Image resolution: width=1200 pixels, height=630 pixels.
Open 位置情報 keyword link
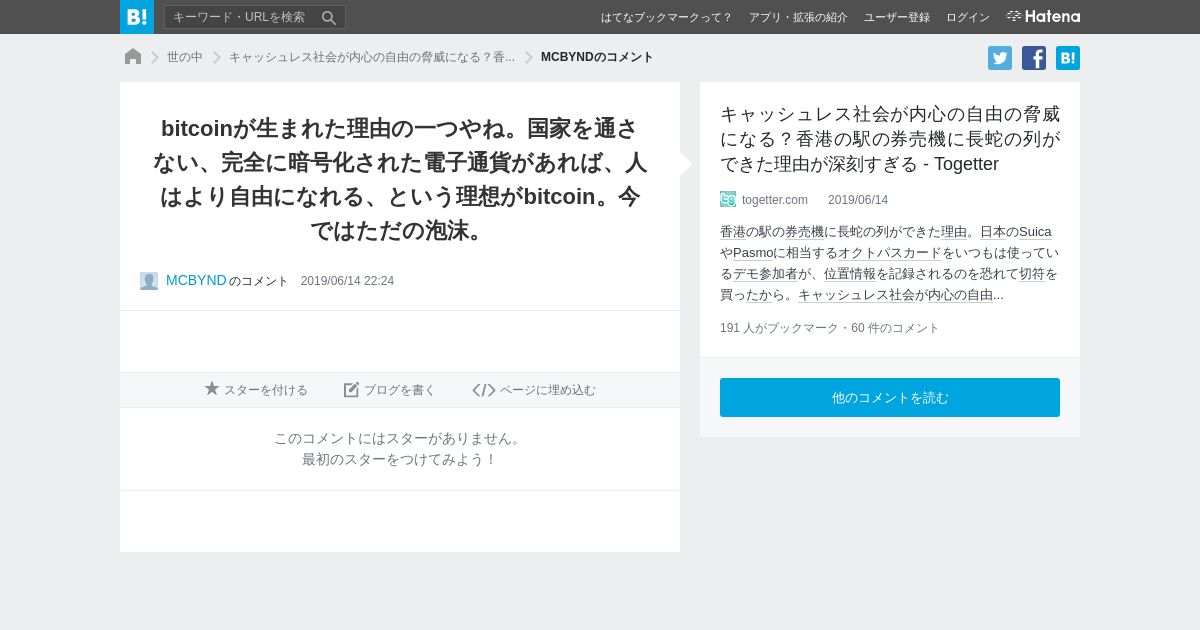[850, 274]
